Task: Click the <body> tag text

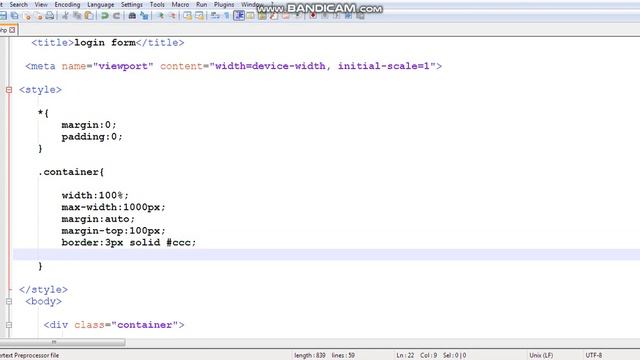Action: (43, 301)
